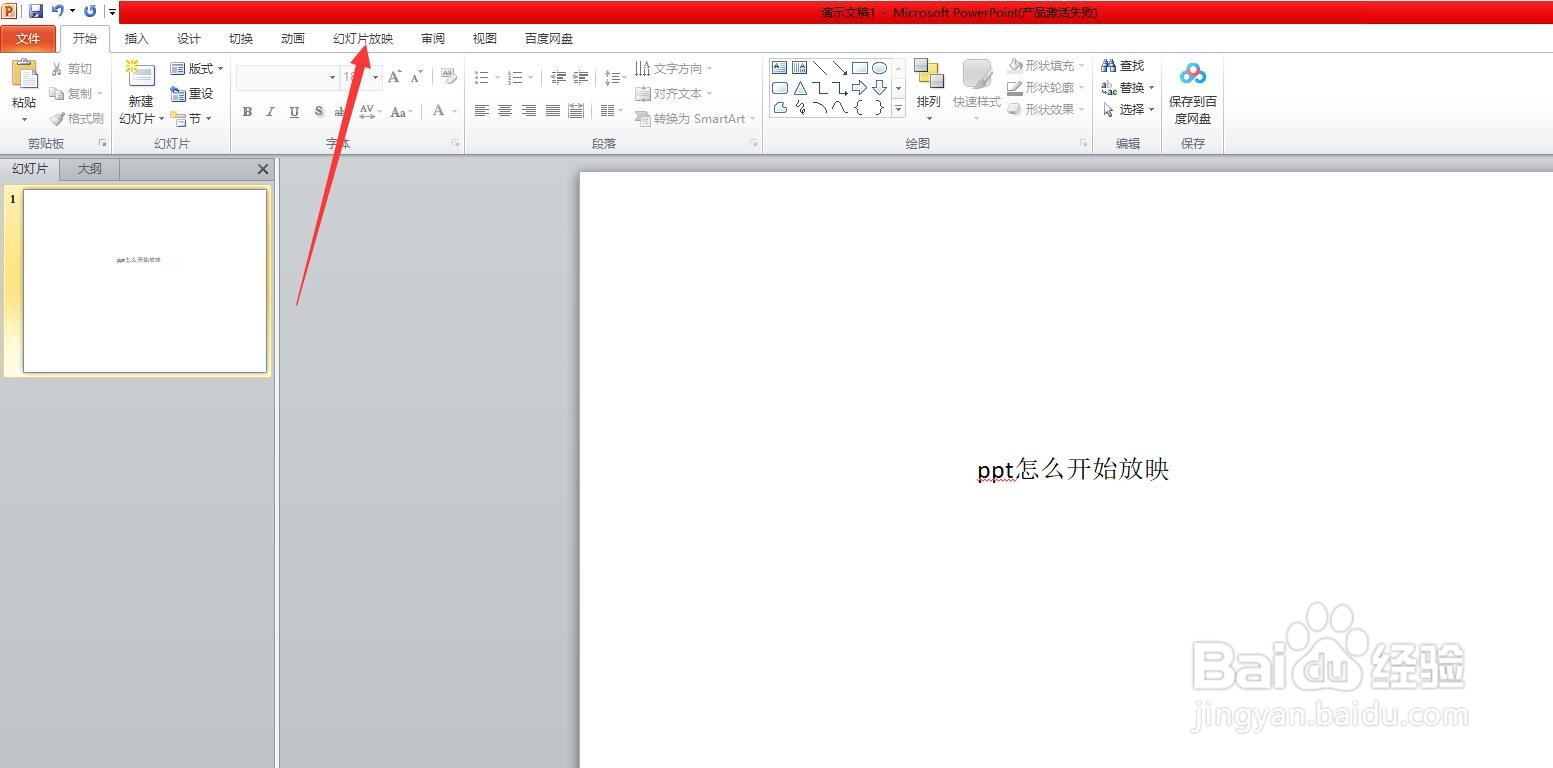
Task: Click the bullets list icon
Action: pyautogui.click(x=482, y=77)
